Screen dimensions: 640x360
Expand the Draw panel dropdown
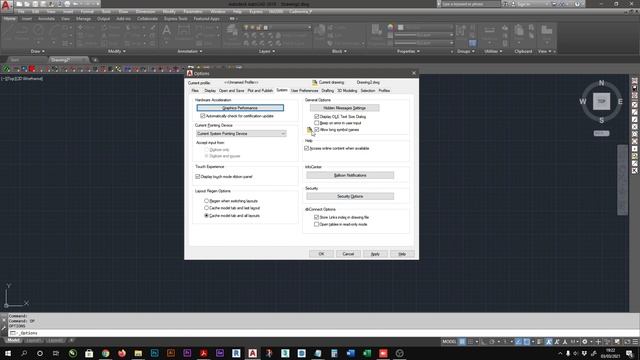pos(38,51)
